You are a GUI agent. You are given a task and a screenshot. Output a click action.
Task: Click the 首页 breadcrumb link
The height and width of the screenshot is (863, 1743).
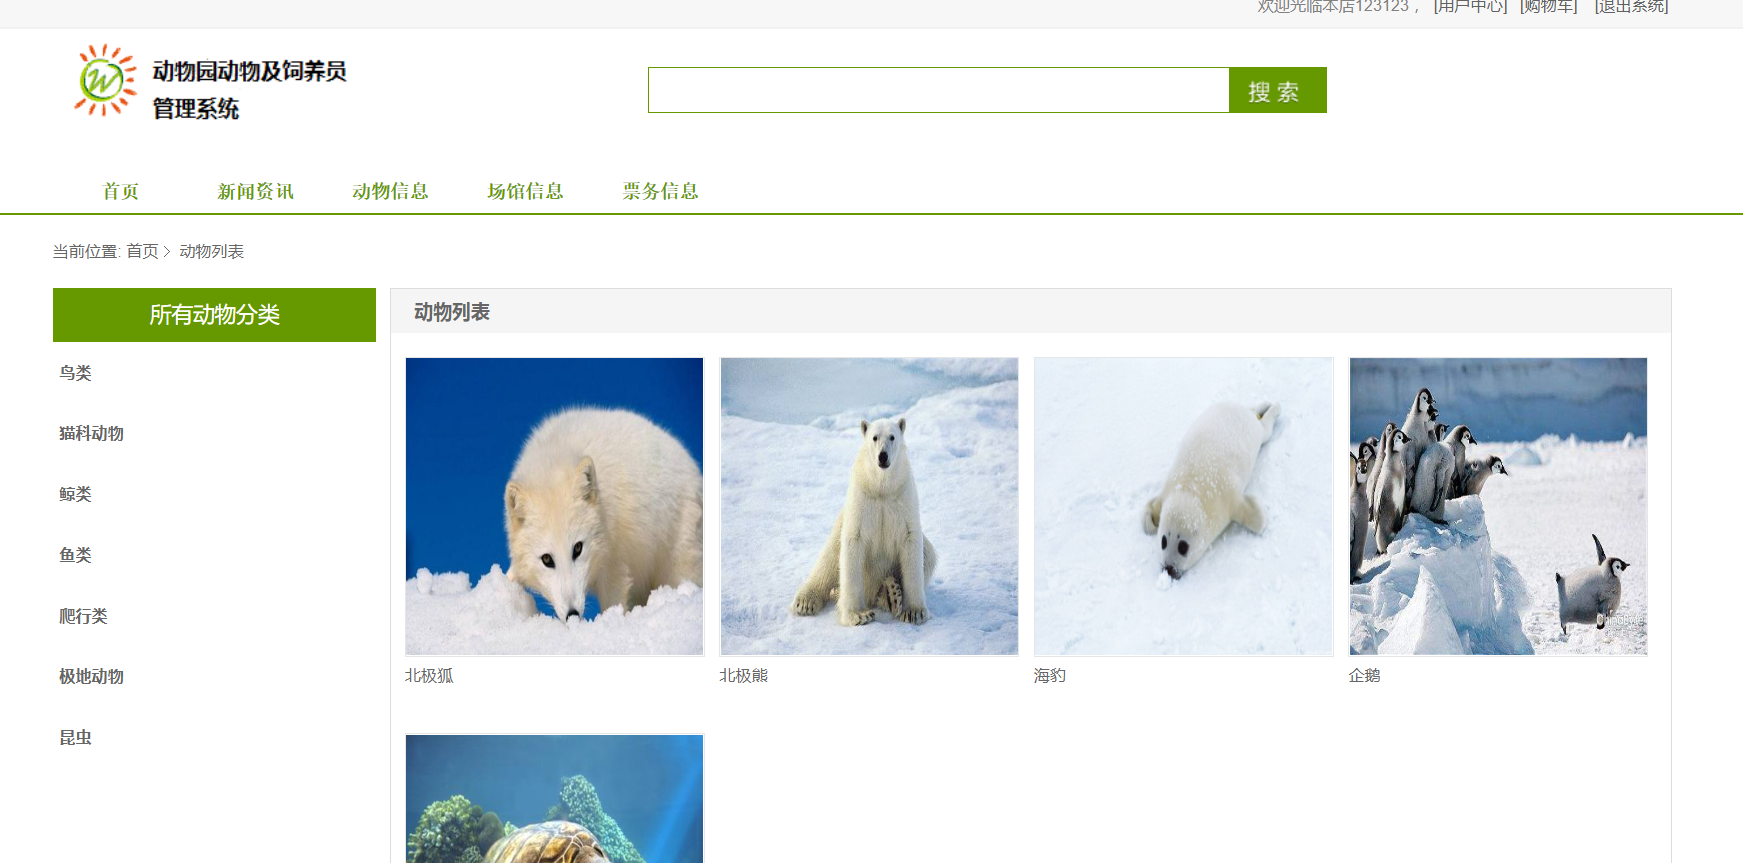coord(142,251)
